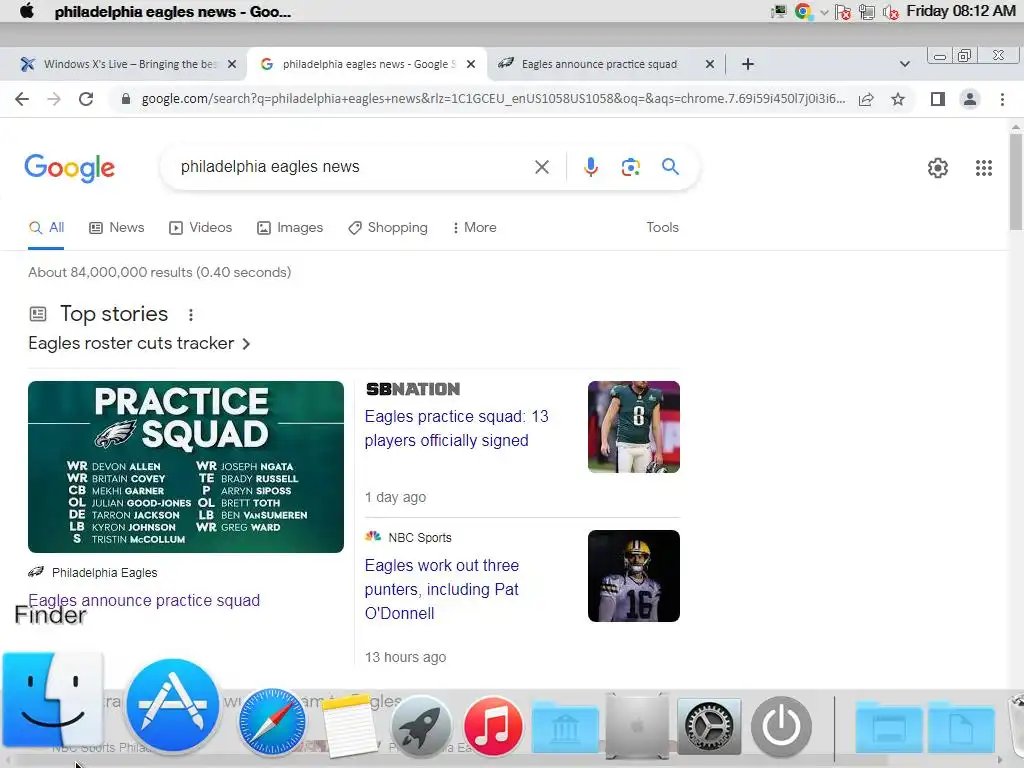
Task: Search by image with Google Lens icon
Action: (630, 167)
